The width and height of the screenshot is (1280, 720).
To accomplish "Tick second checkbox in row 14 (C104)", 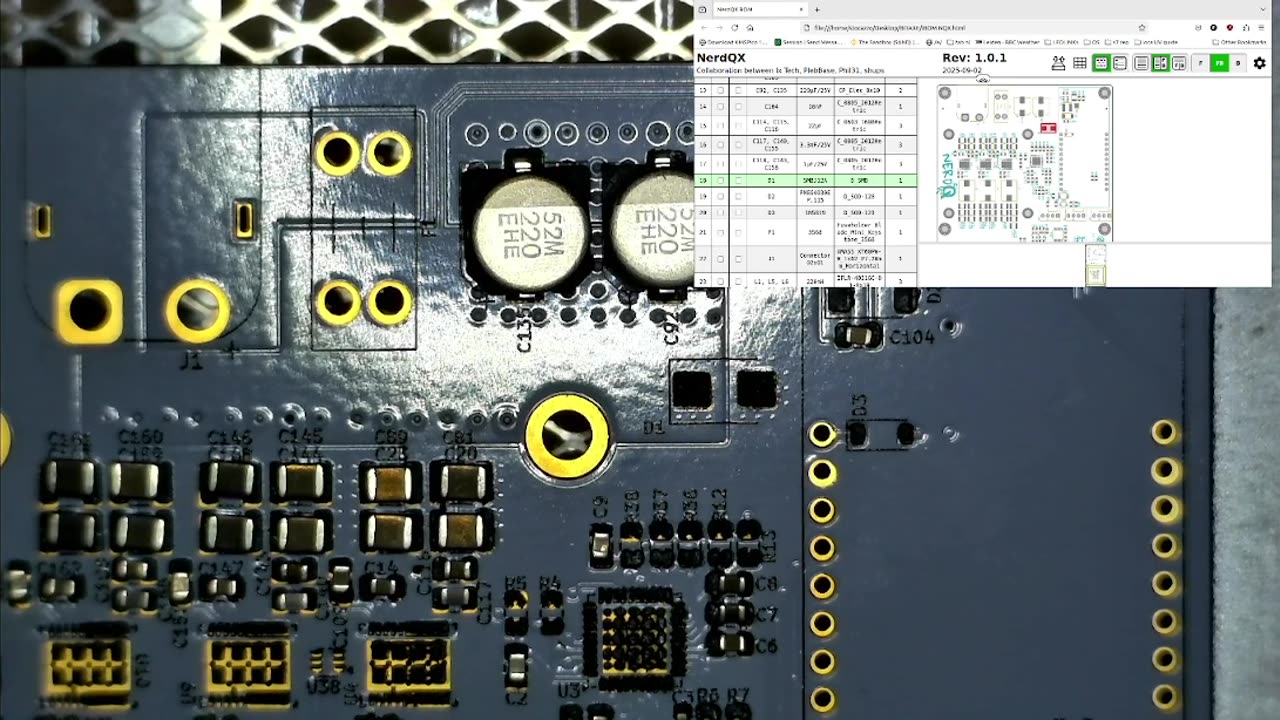I will coord(738,106).
